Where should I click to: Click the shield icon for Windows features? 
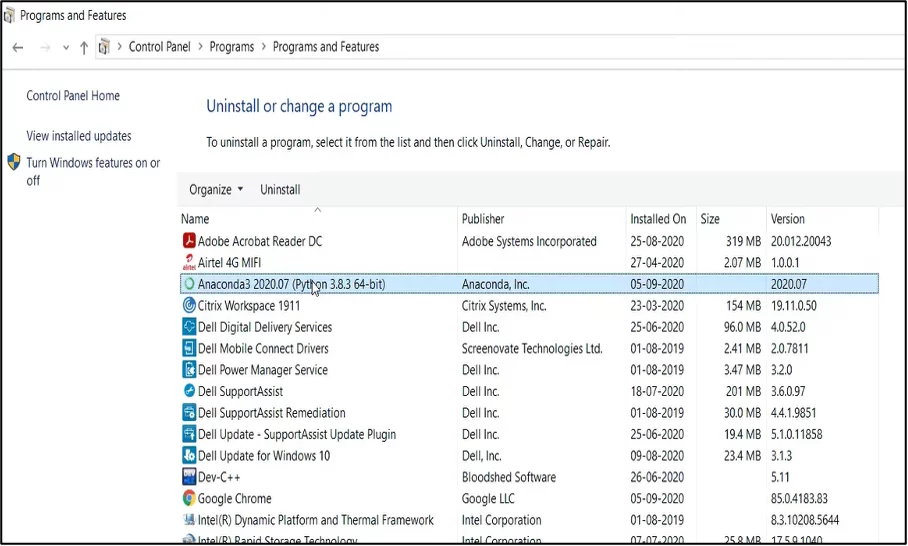pyautogui.click(x=14, y=162)
